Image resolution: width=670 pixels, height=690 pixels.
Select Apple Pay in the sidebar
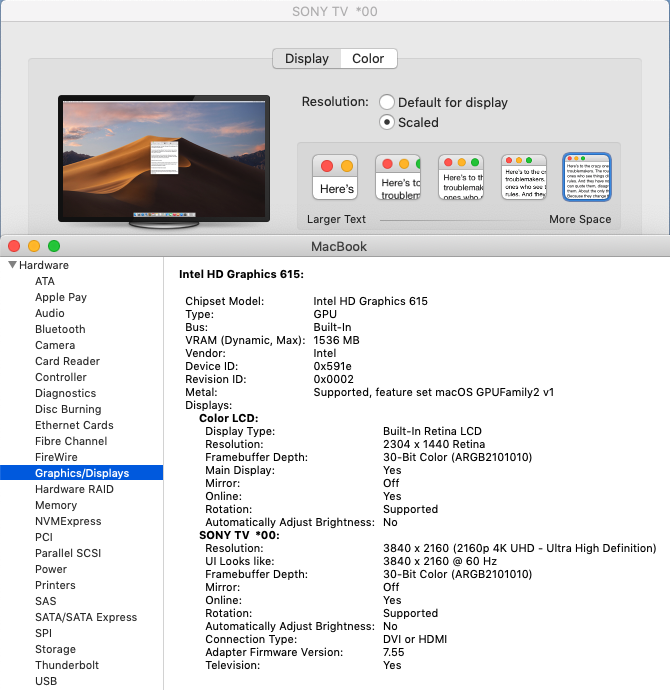pos(61,297)
